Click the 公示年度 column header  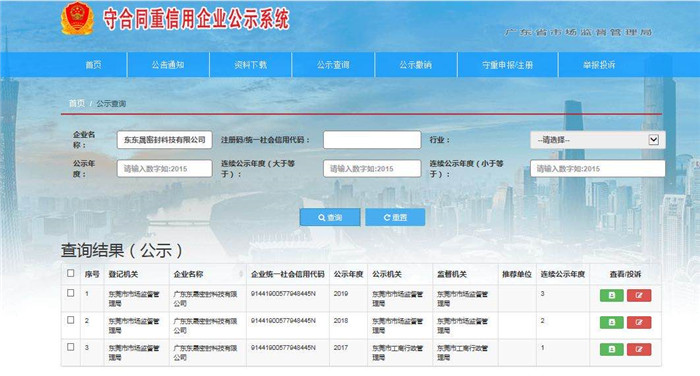click(348, 274)
